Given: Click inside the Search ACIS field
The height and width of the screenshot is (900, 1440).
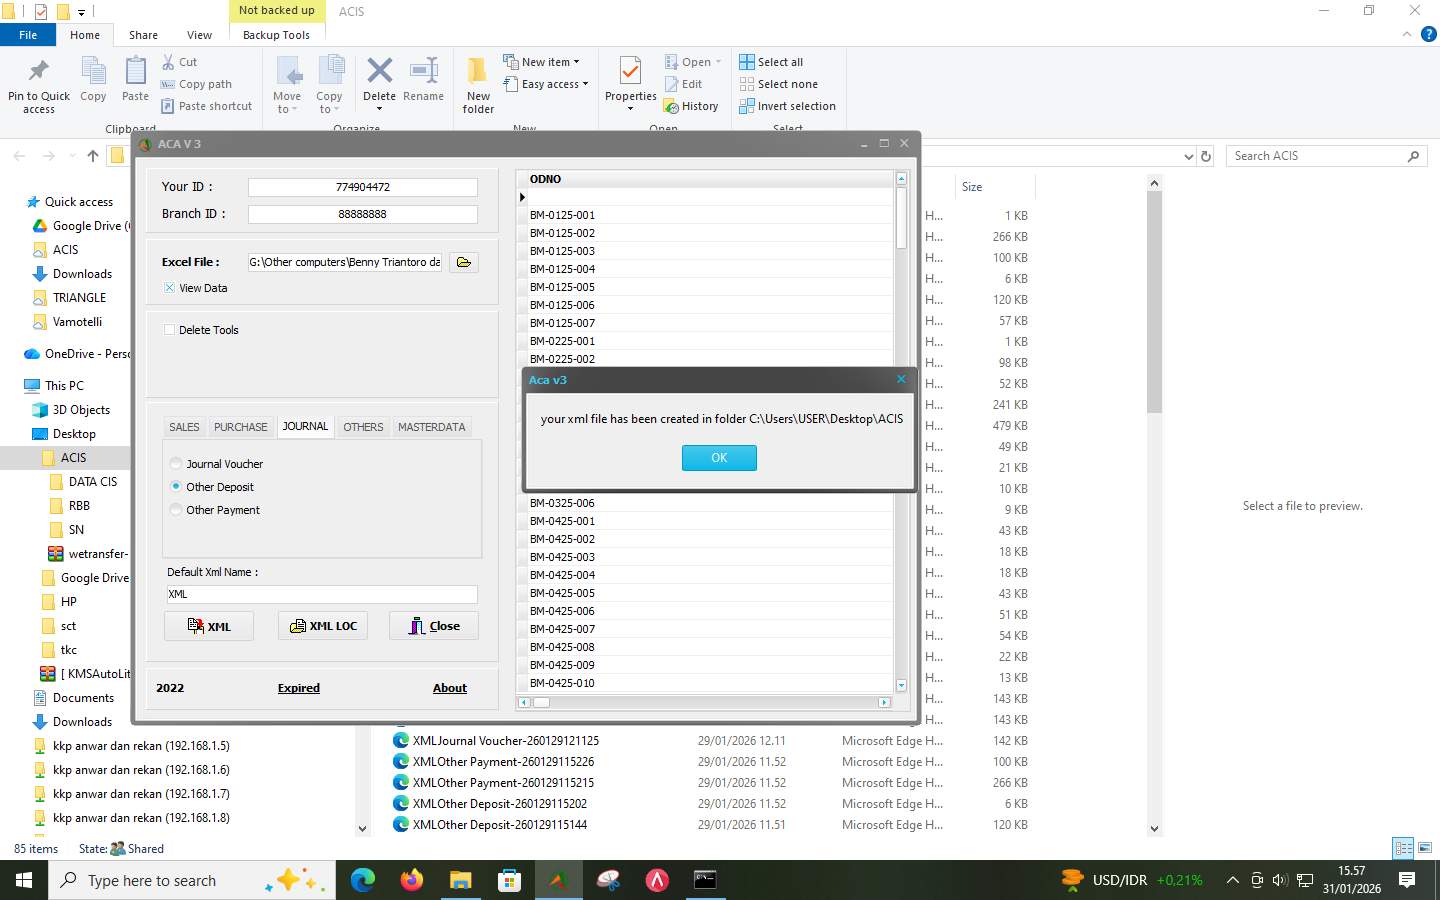Looking at the screenshot, I should (1320, 155).
